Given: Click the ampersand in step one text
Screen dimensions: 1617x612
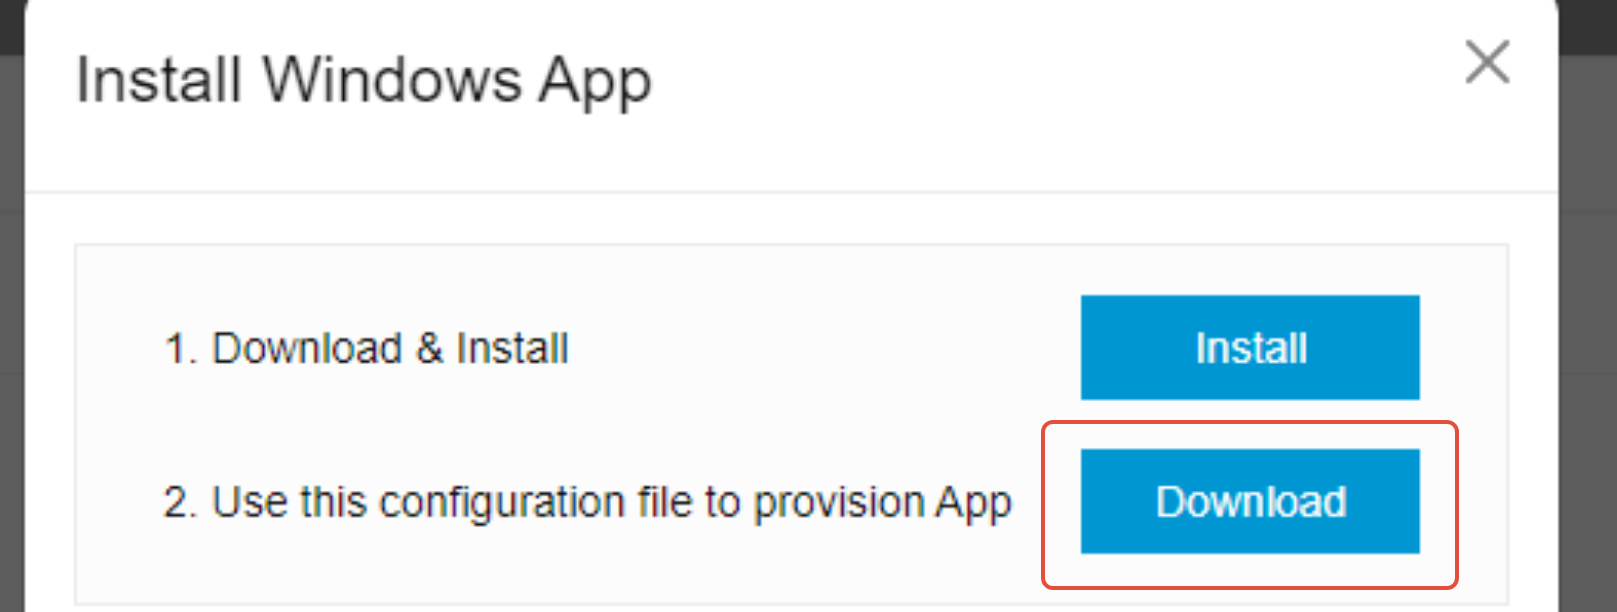Looking at the screenshot, I should click(x=430, y=349).
